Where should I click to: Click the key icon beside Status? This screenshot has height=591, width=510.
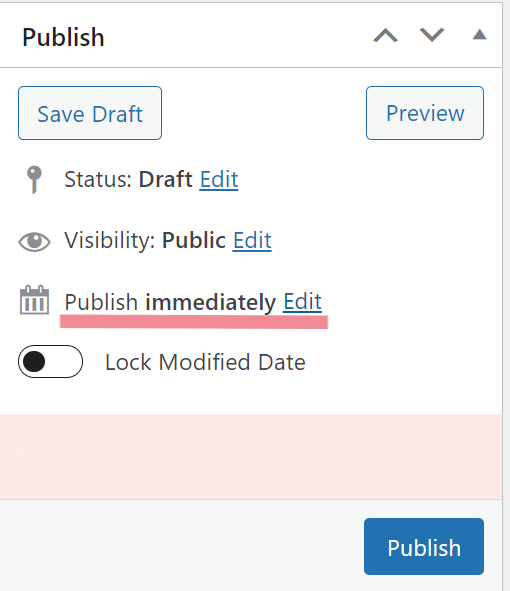point(34,179)
